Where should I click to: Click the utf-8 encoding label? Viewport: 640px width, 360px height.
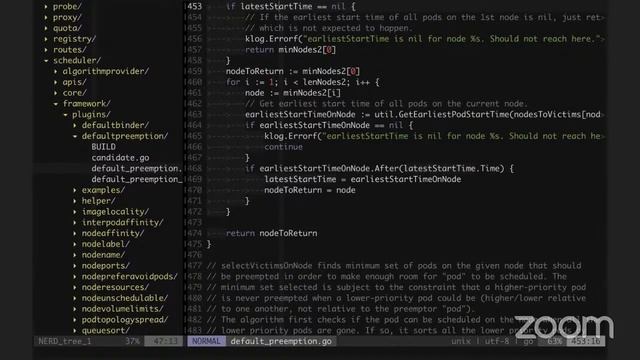tap(497, 341)
